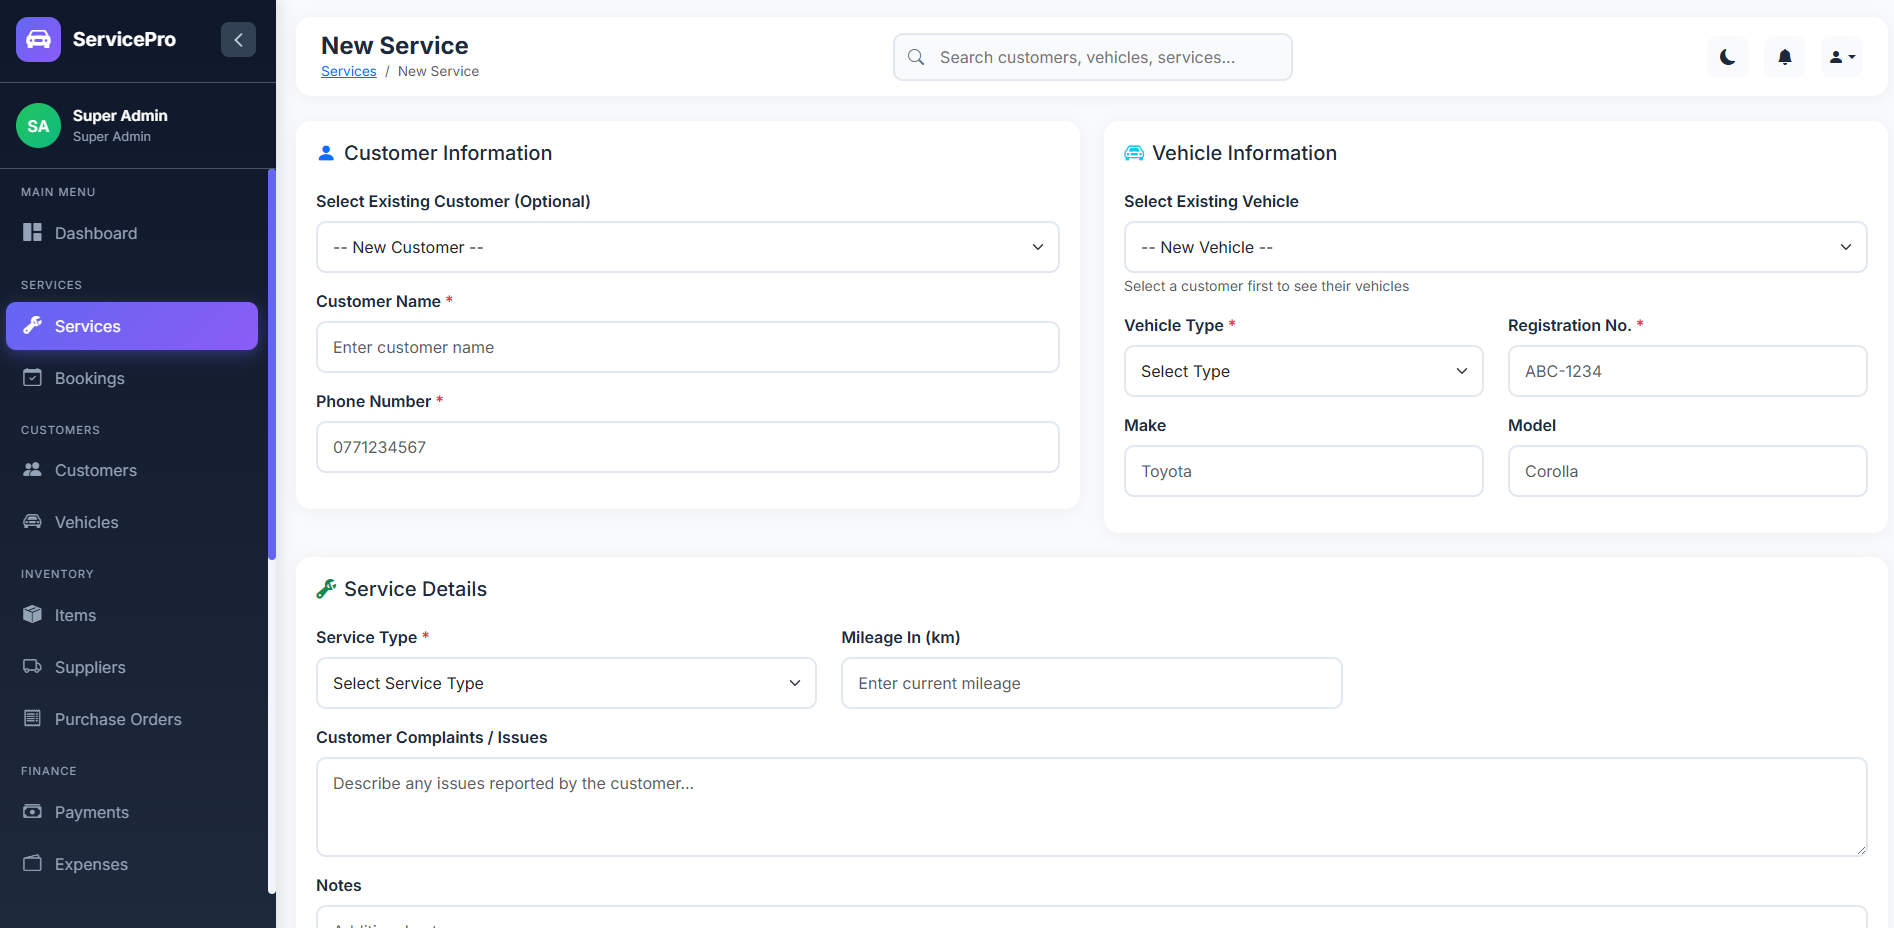Click the Customer Complaints text area
The height and width of the screenshot is (928, 1894).
pyautogui.click(x=1091, y=806)
